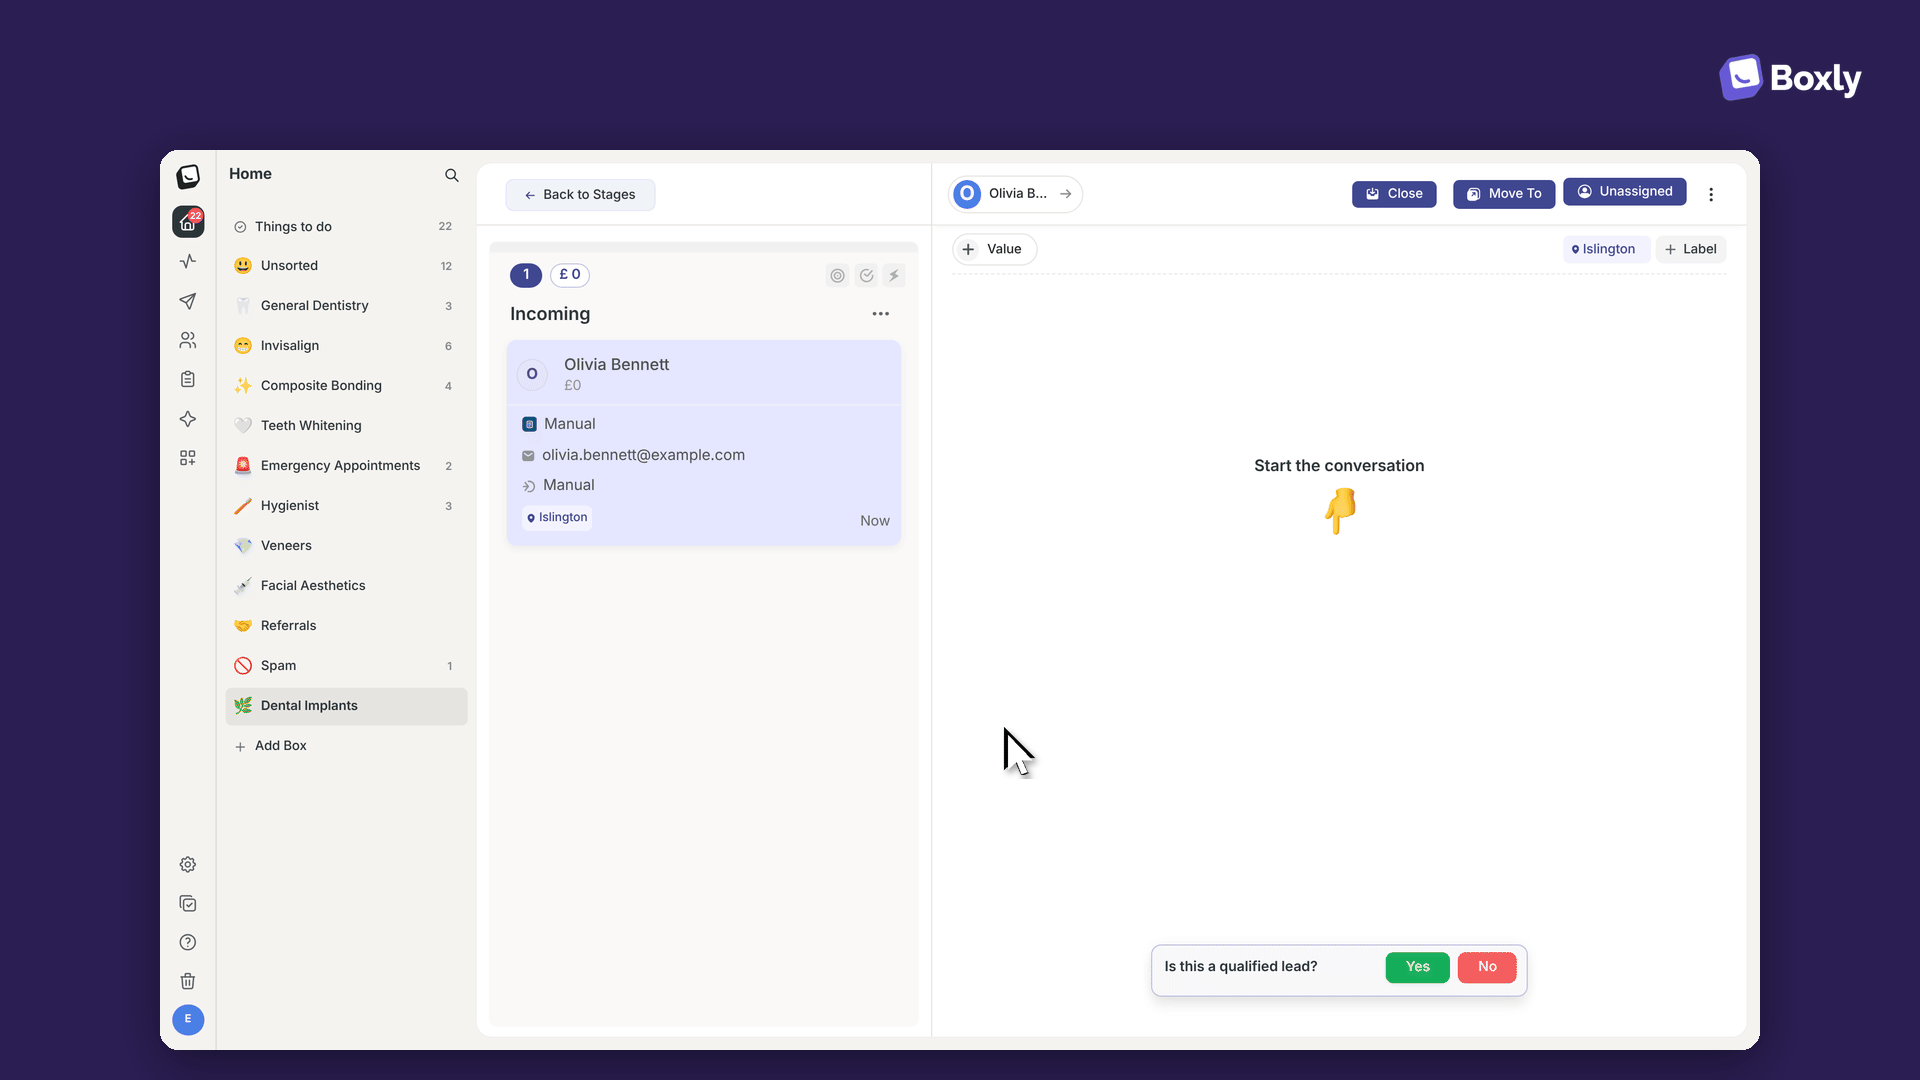1920x1080 pixels.
Task: Open the checklist tasks icon at bottom
Action: 188,904
